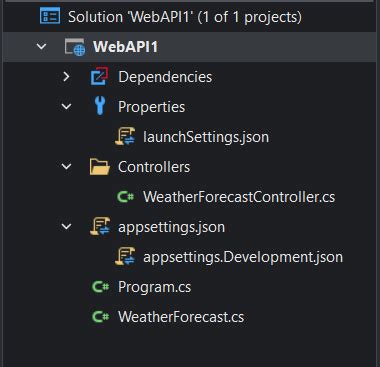The width and height of the screenshot is (380, 367).
Task: Click the appsettings.json file icon
Action: 100,226
